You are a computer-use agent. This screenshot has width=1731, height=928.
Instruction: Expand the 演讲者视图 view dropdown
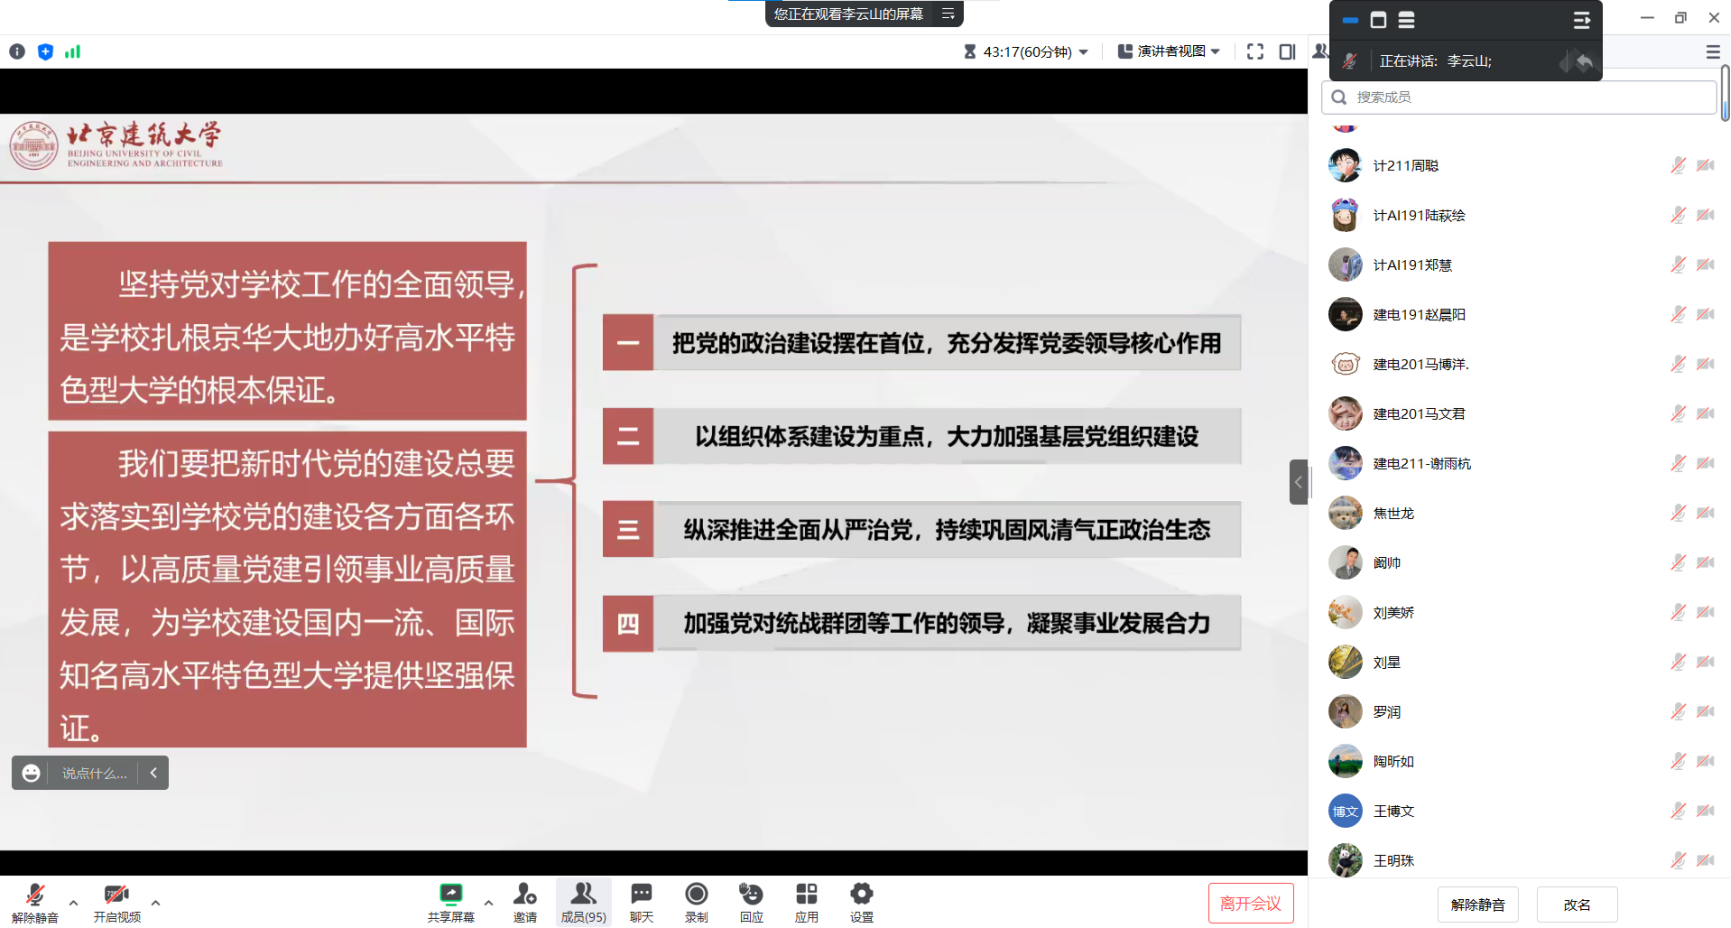point(1169,52)
